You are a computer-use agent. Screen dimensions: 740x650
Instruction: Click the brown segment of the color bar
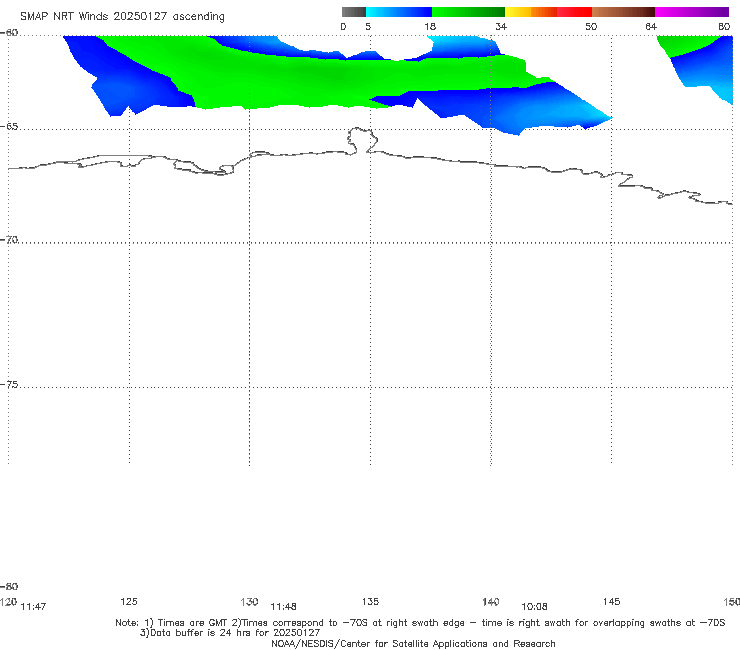pos(623,12)
